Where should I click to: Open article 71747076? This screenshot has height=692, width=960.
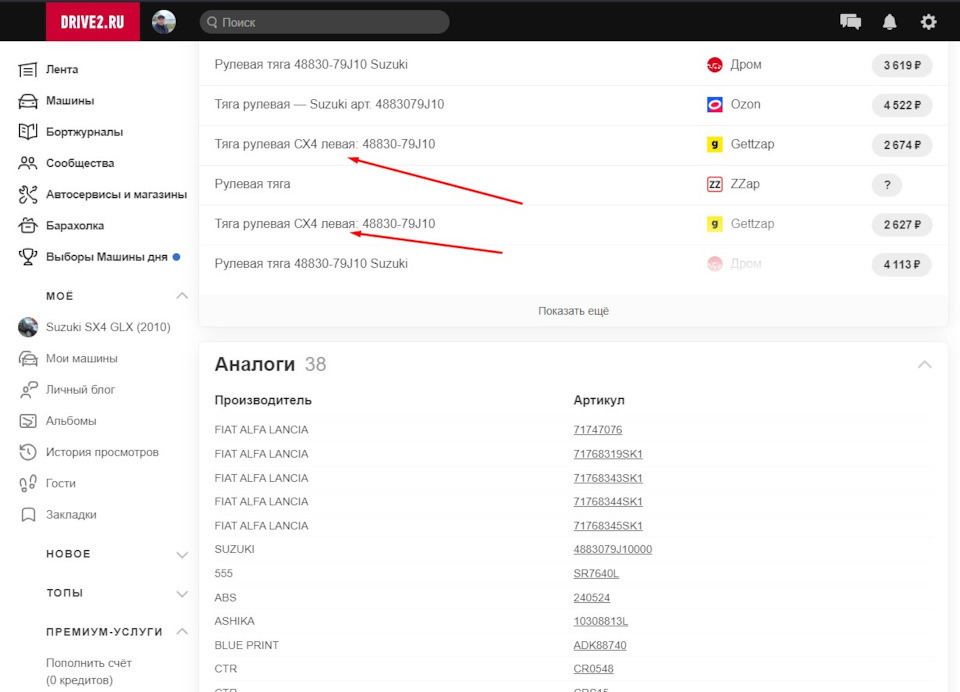coord(598,430)
